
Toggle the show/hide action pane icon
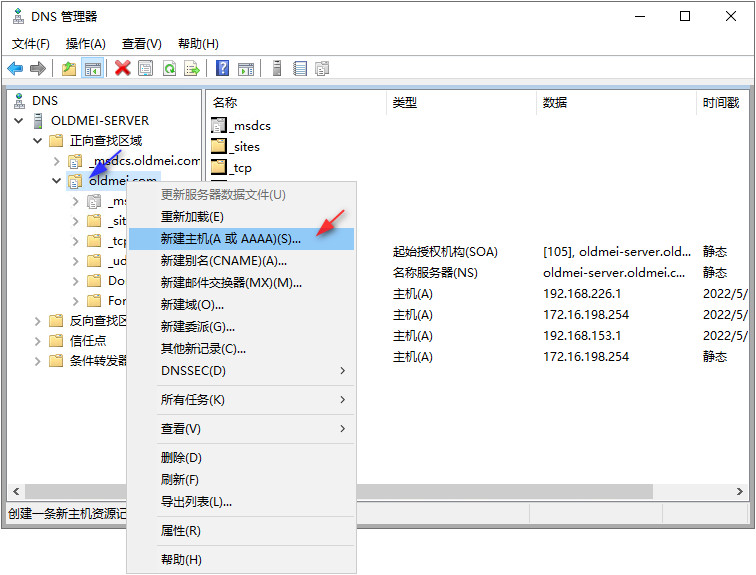click(x=246, y=69)
